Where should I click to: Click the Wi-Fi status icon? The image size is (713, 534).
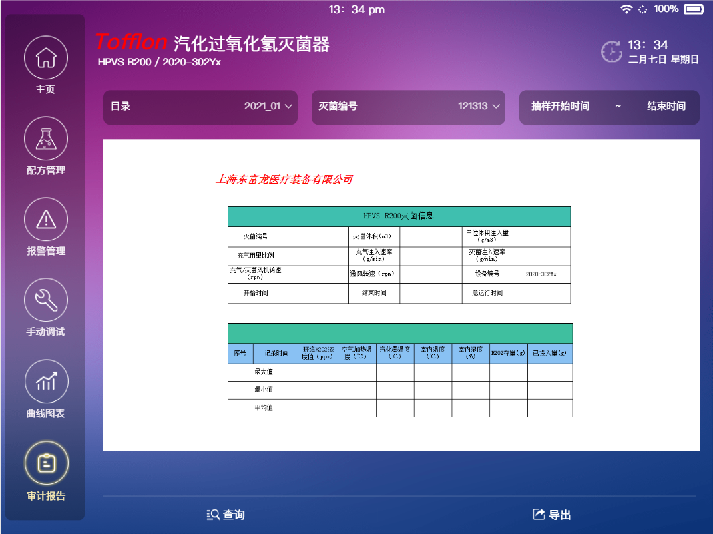click(627, 9)
